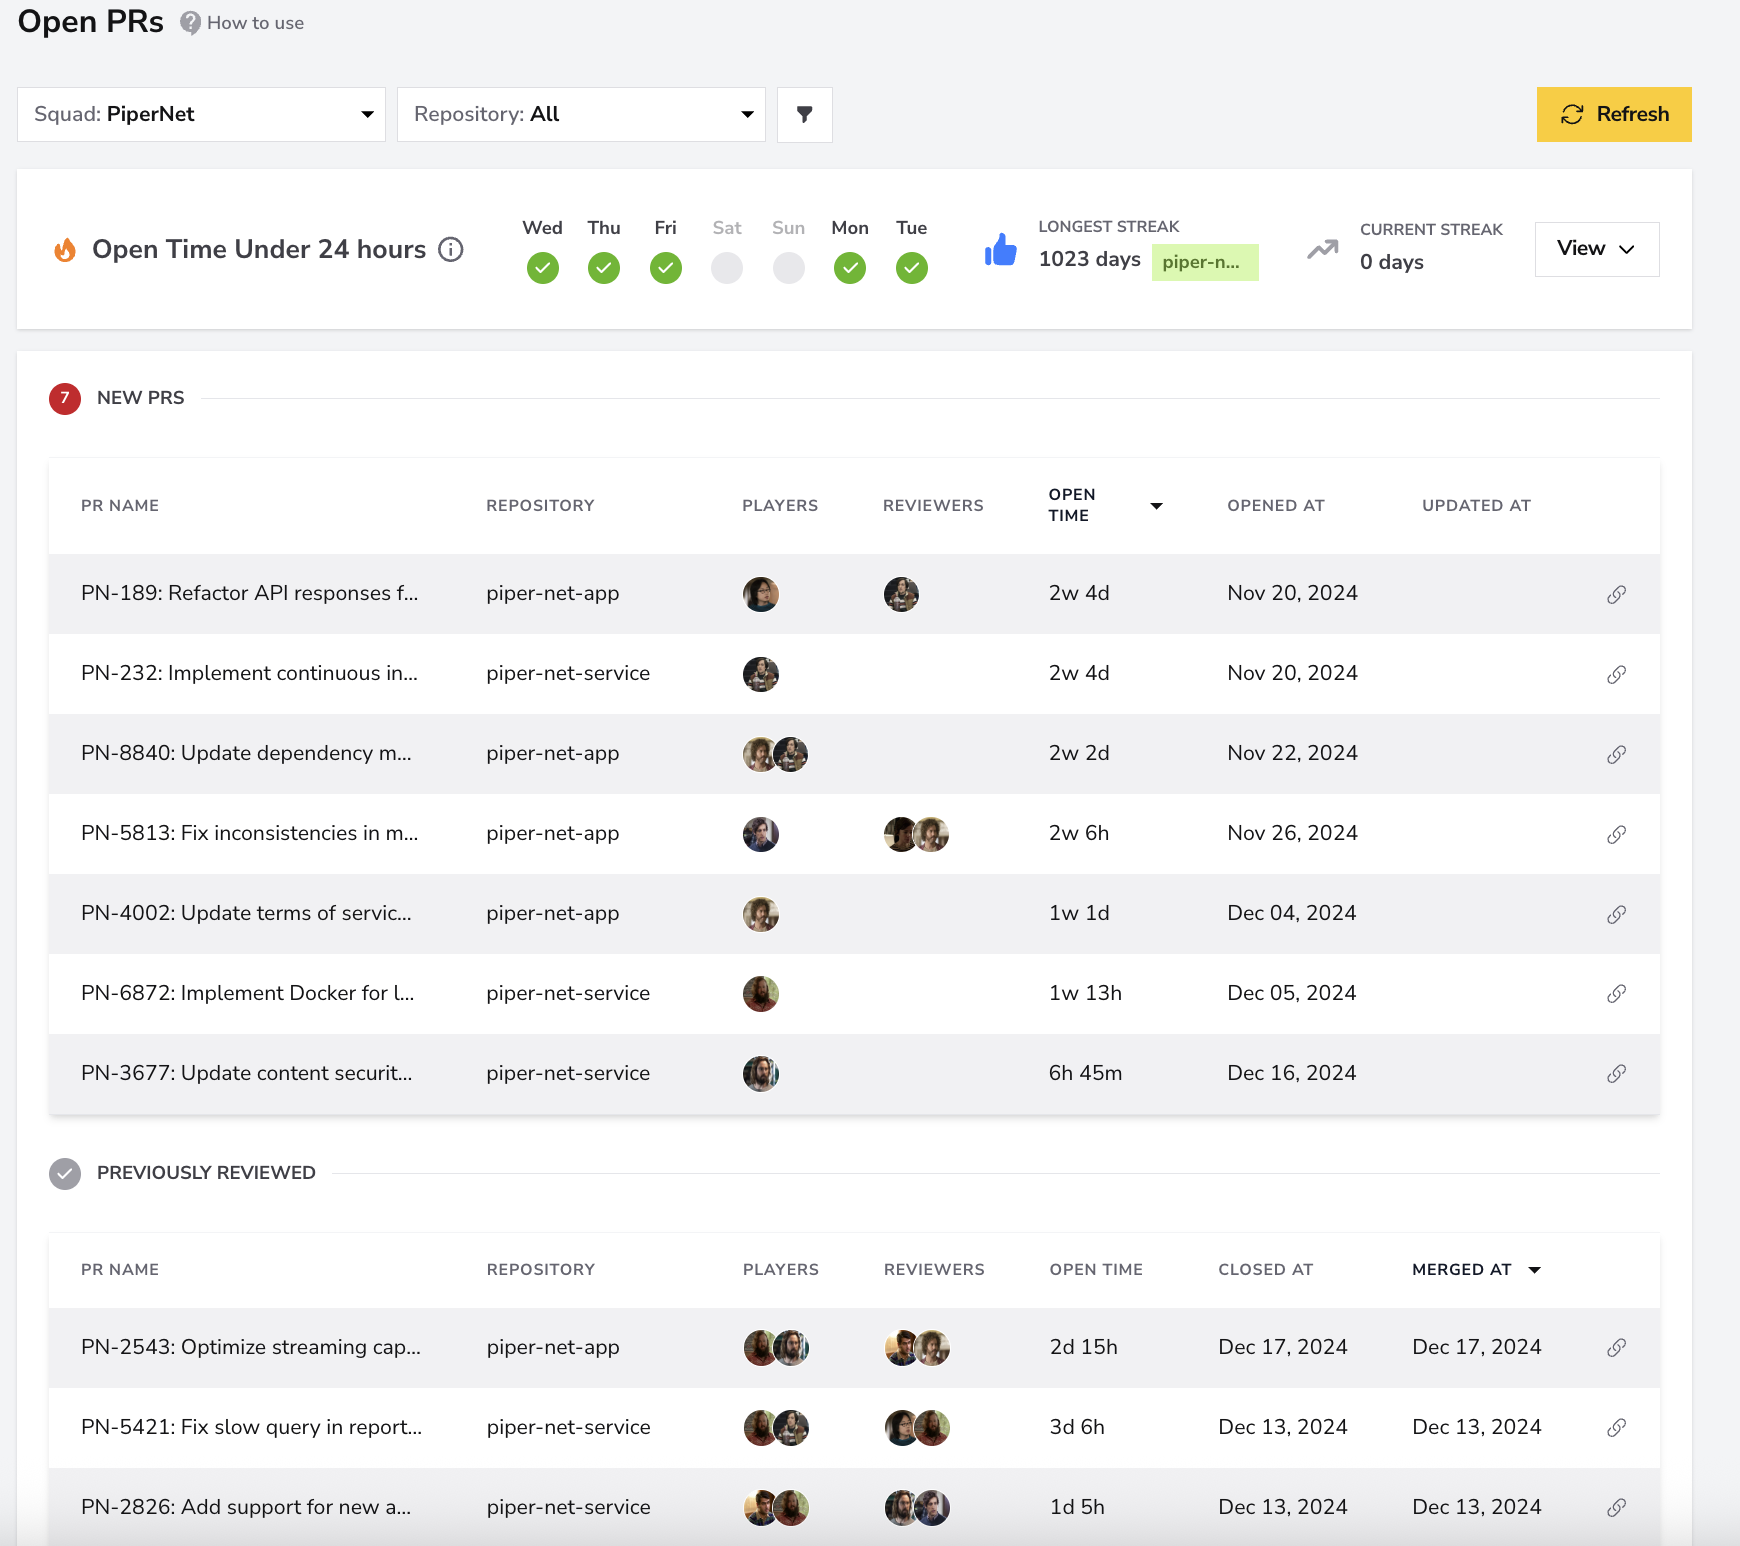
Task: Click the UPDATED AT column header
Action: point(1476,506)
